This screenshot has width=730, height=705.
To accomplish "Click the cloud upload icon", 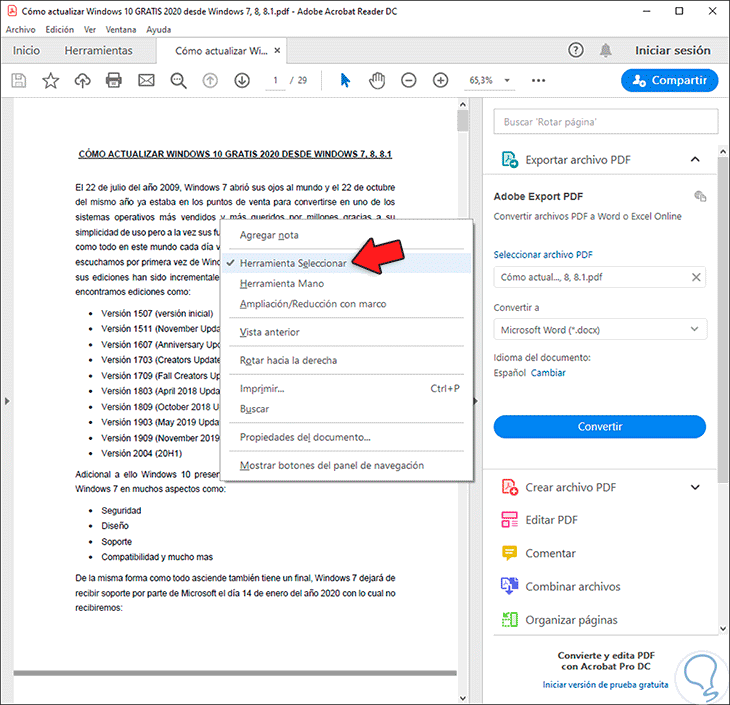I will coord(82,81).
